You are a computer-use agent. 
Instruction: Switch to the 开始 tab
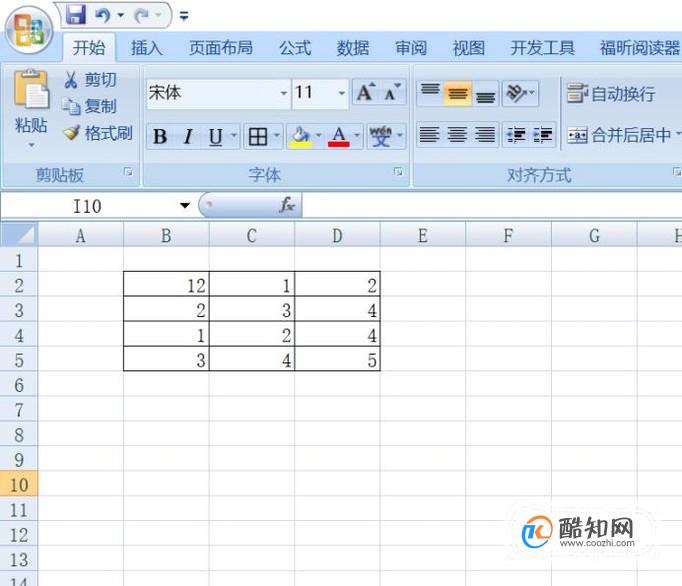point(89,47)
